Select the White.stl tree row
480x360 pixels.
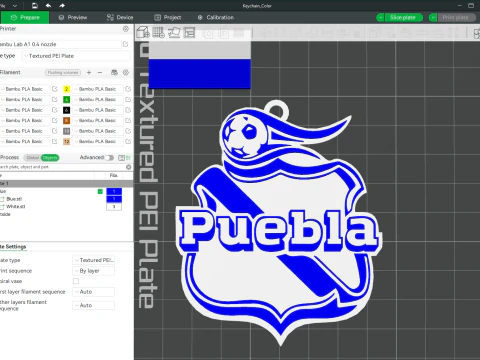click(x=67, y=207)
